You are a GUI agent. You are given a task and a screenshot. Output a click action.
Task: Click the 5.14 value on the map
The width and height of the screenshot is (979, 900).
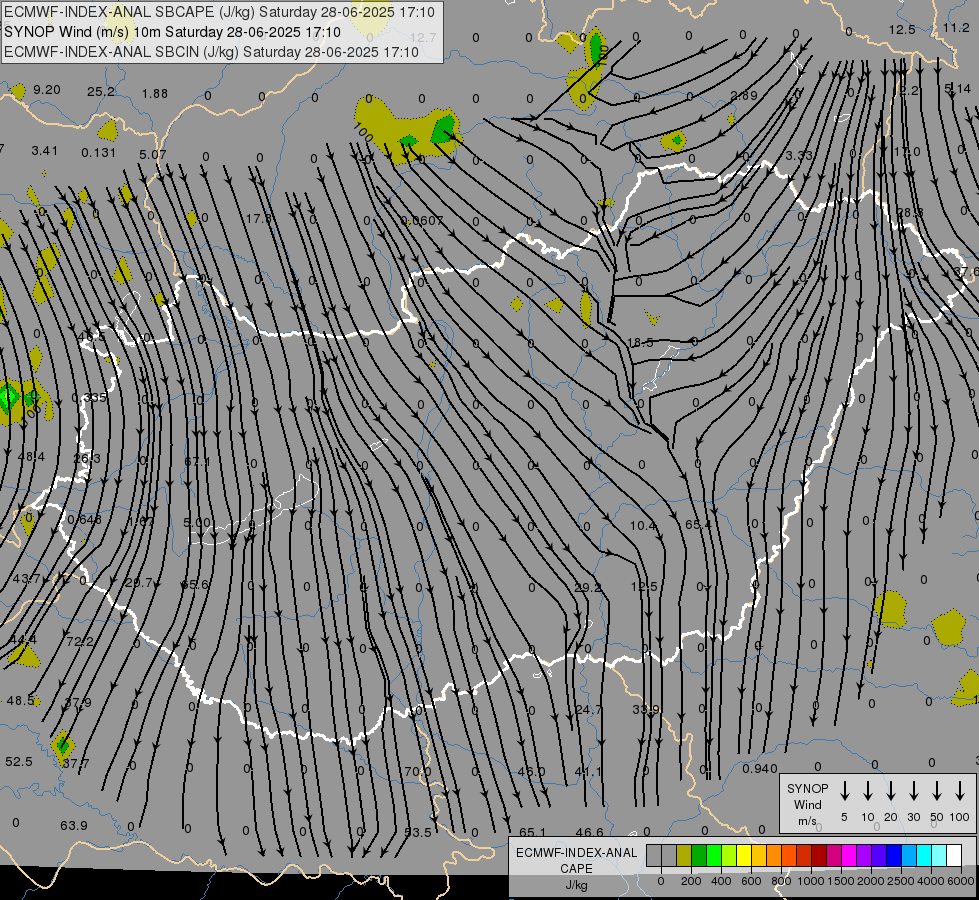(957, 89)
